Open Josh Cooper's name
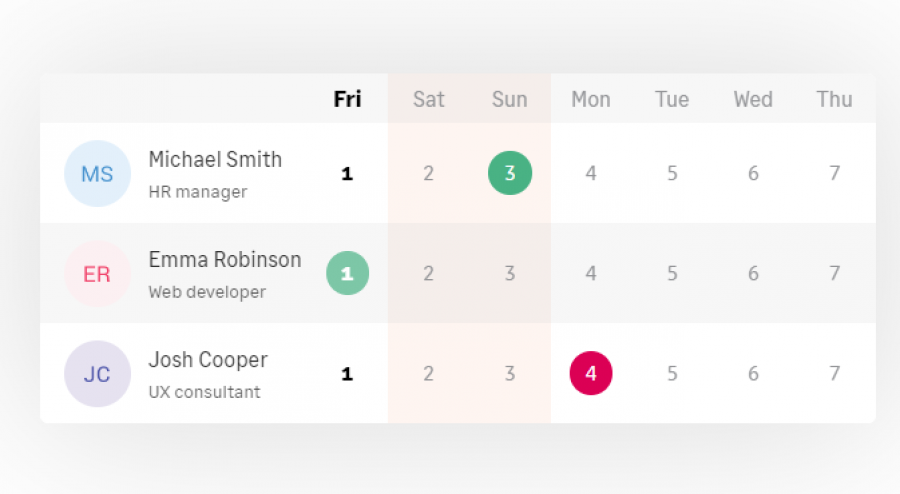900x494 pixels. [208, 360]
